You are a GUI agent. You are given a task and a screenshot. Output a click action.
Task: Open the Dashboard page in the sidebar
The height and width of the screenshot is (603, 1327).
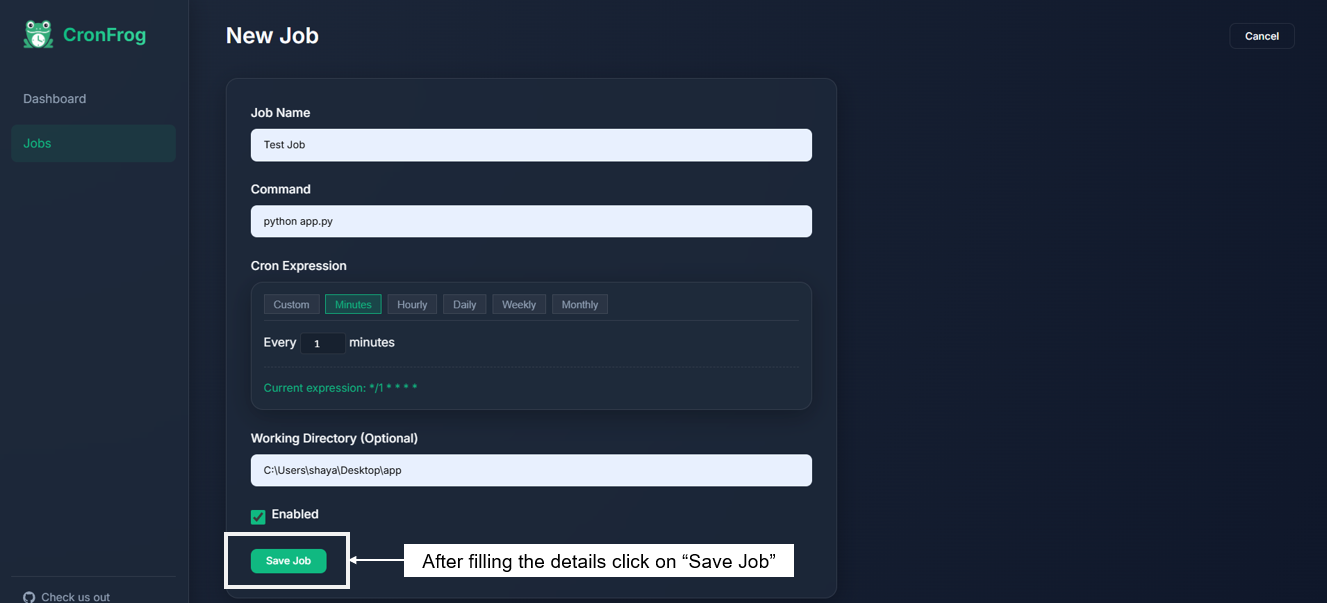[x=55, y=99]
